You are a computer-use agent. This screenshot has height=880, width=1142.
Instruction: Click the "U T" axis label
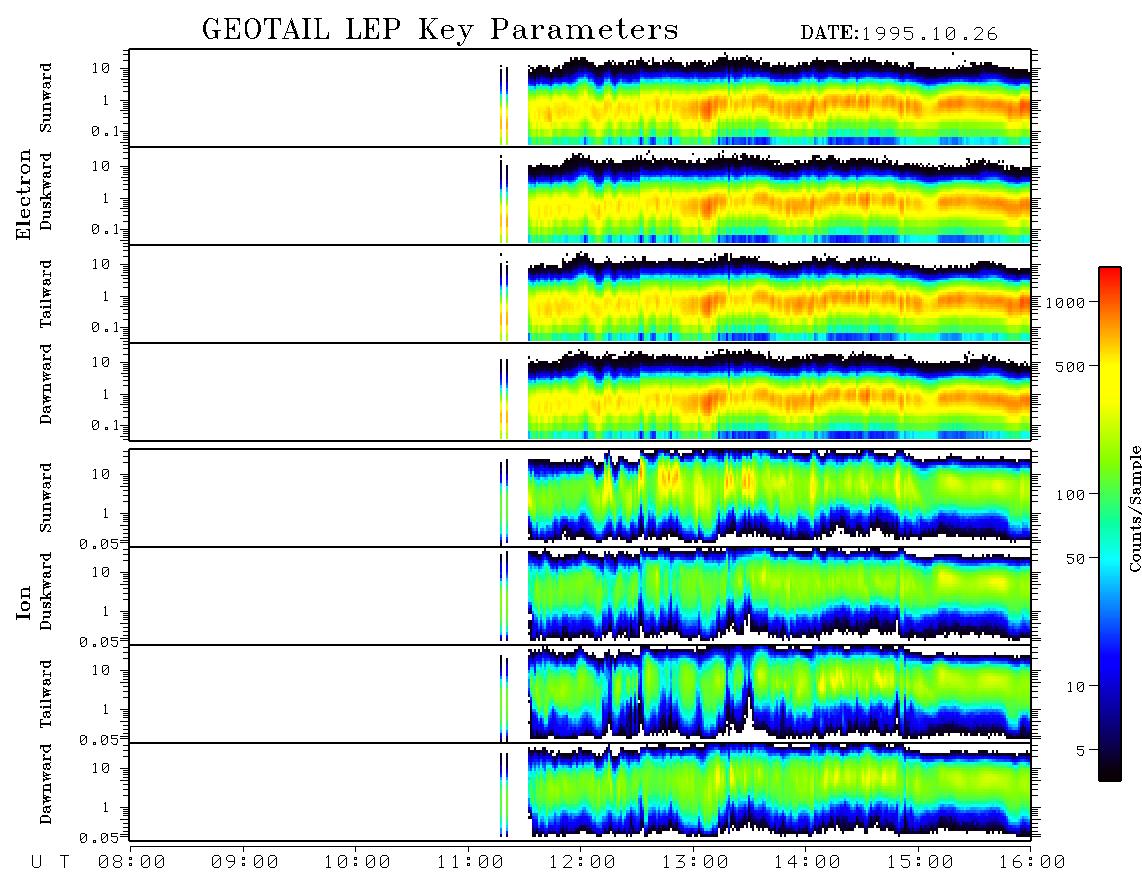(x=50, y=863)
